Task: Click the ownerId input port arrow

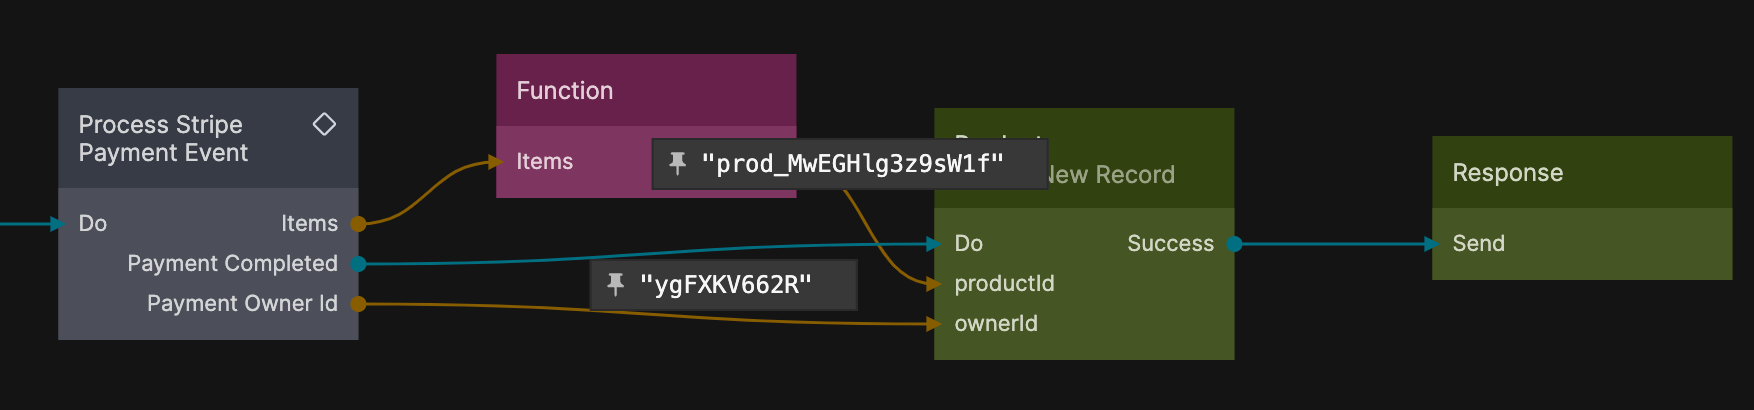Action: pyautogui.click(x=934, y=324)
